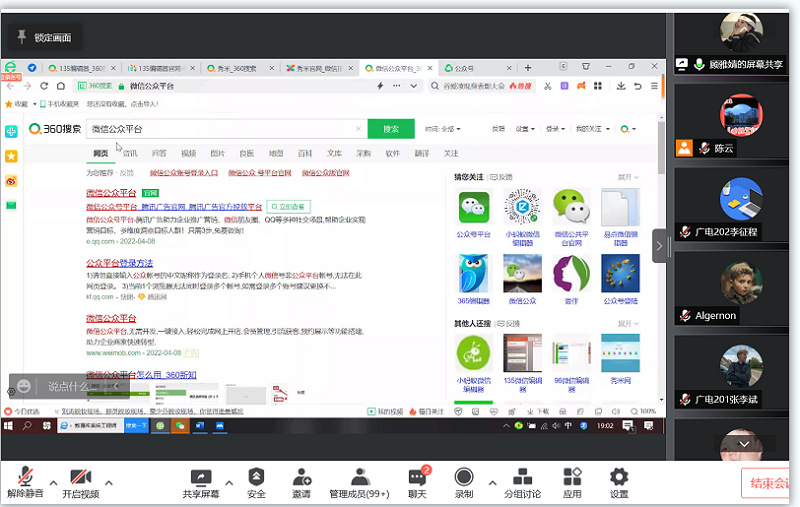The height and width of the screenshot is (507, 800).
Task: Open audio options caret beside 解除静音
Action: 53,482
